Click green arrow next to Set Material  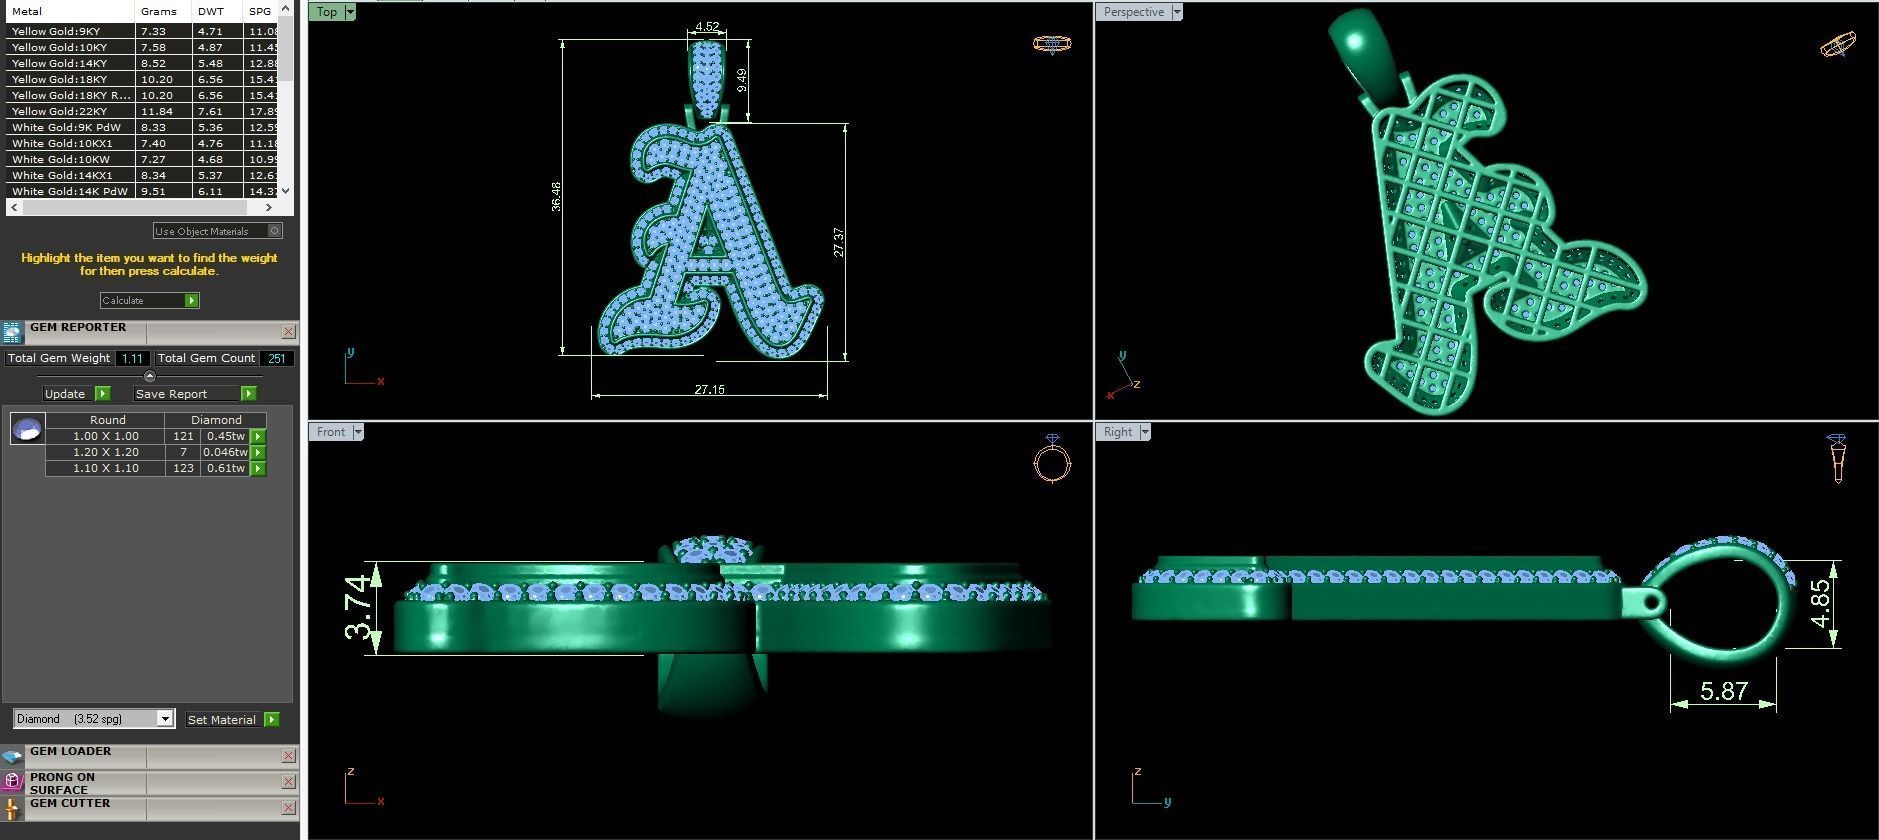click(272, 720)
